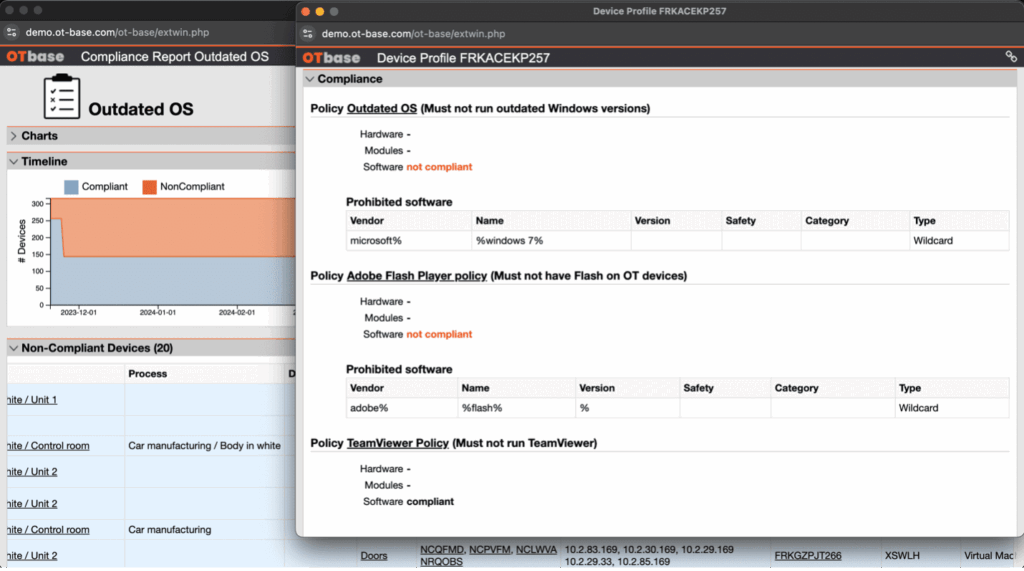Click the OTbase logo in Compliance Report window
Screen dimensions: 1024x571
pyautogui.click(x=35, y=56)
